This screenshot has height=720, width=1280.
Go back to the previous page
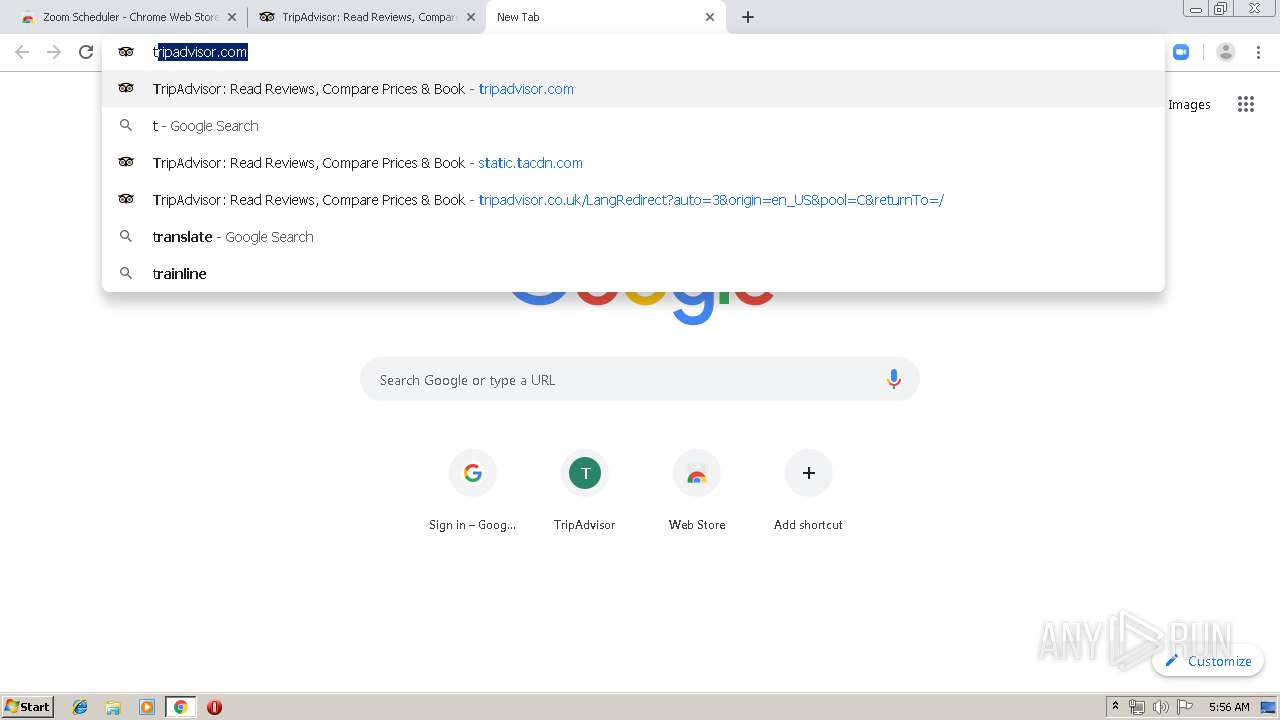(22, 52)
